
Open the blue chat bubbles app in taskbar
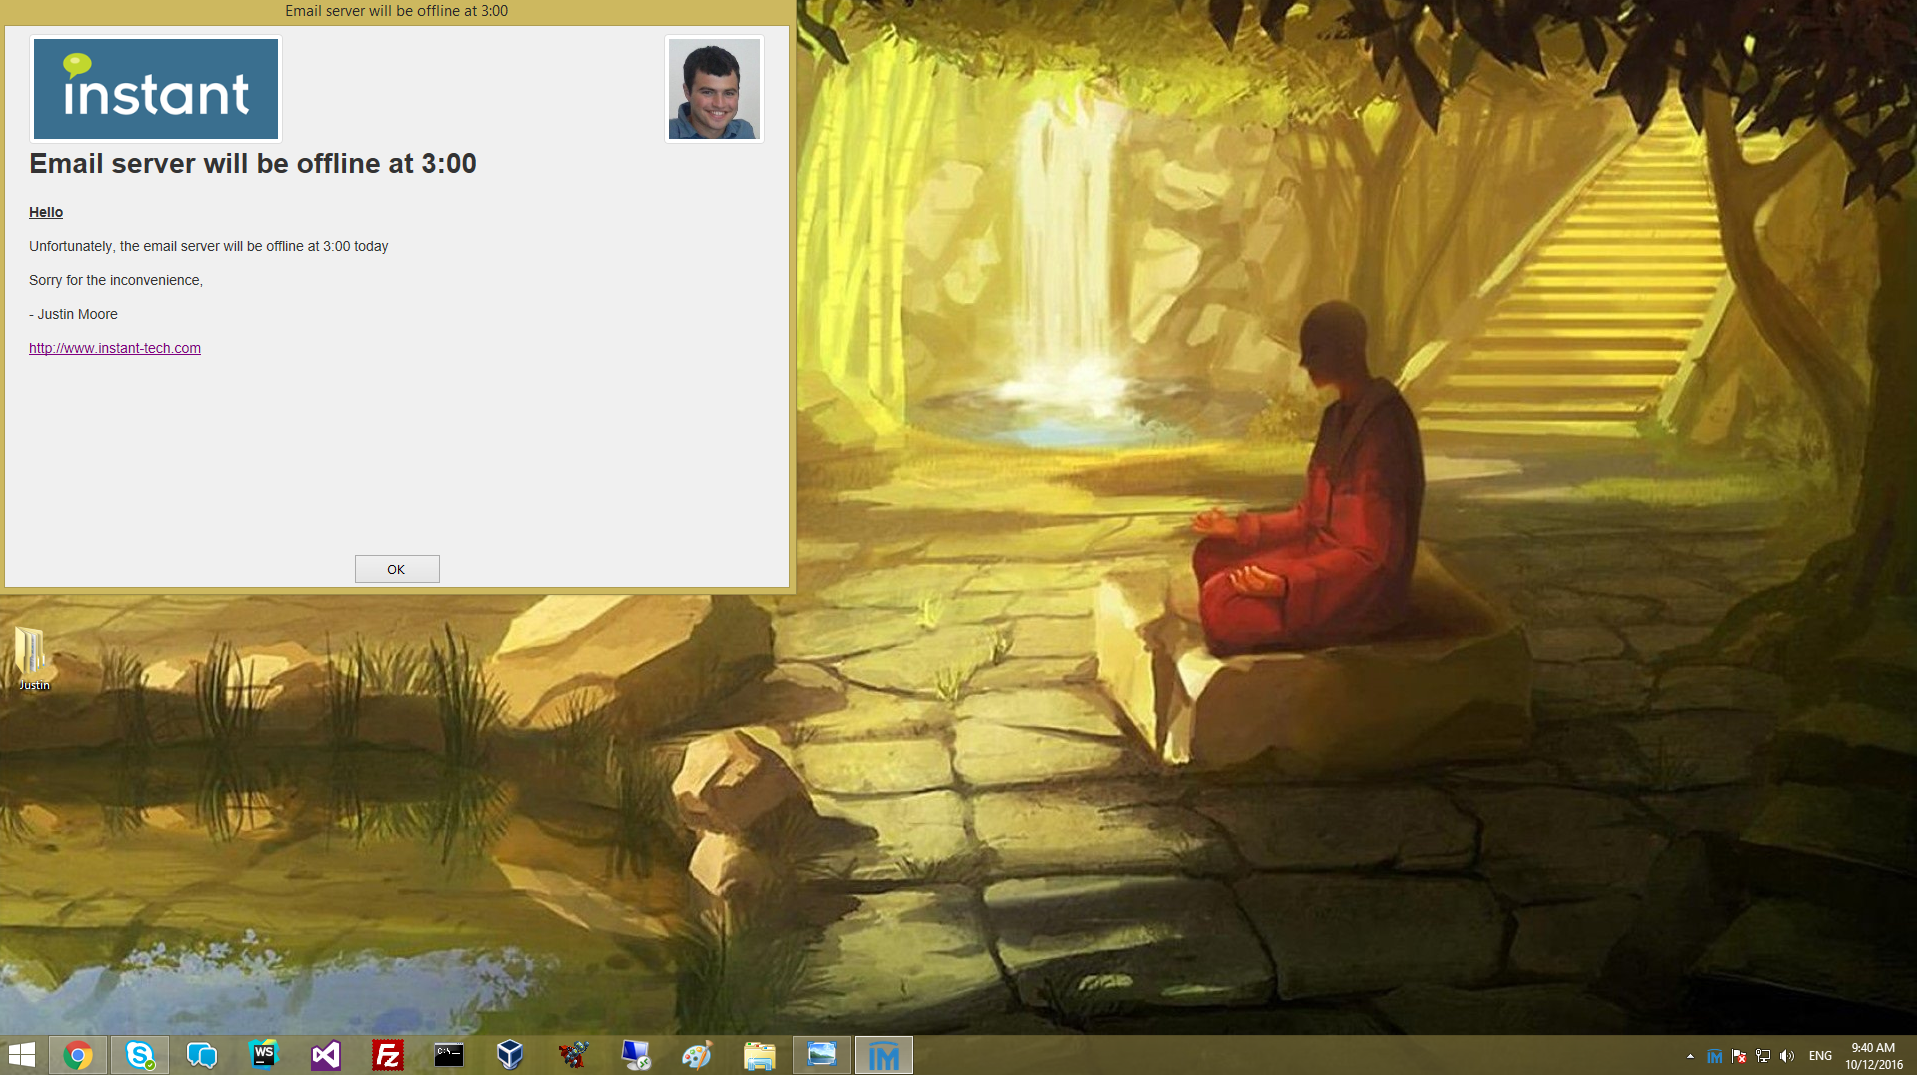tap(202, 1055)
